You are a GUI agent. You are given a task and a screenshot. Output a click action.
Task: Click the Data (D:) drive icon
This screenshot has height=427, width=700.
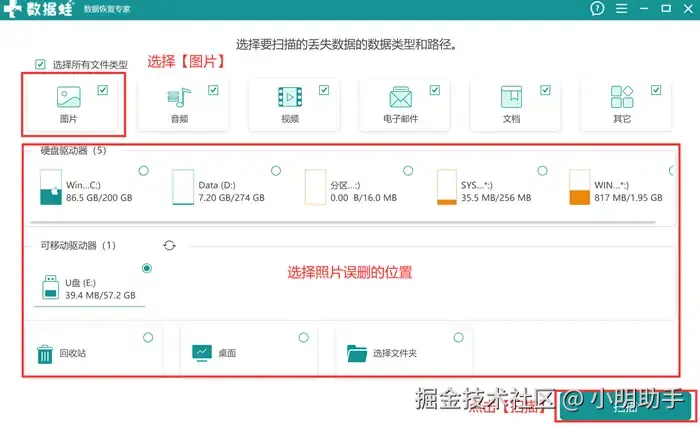click(x=183, y=187)
